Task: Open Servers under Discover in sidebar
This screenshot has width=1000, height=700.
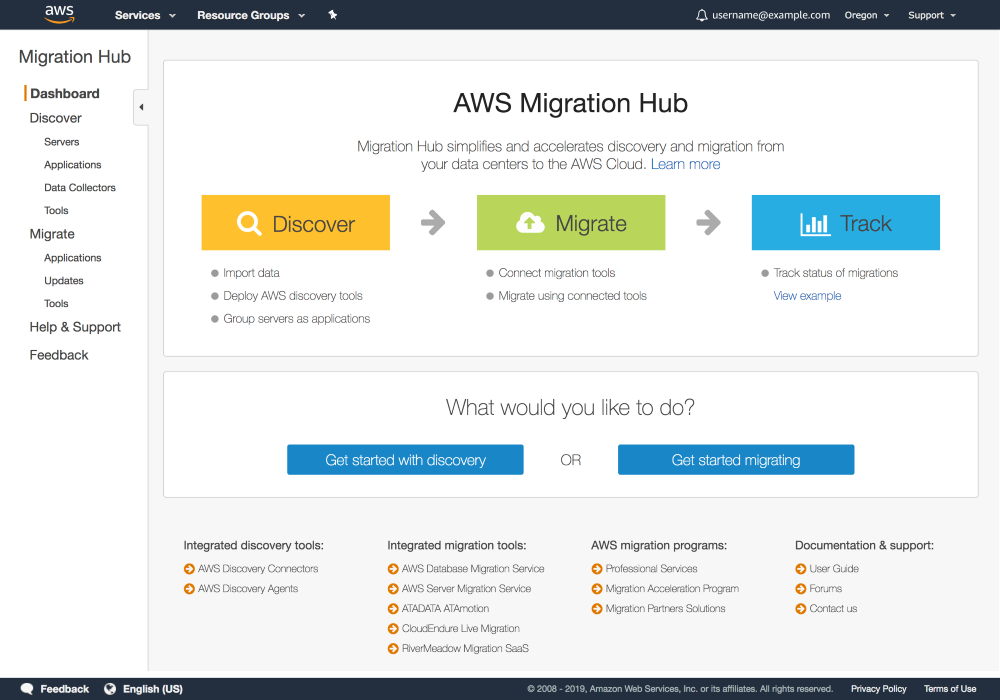Action: (62, 142)
